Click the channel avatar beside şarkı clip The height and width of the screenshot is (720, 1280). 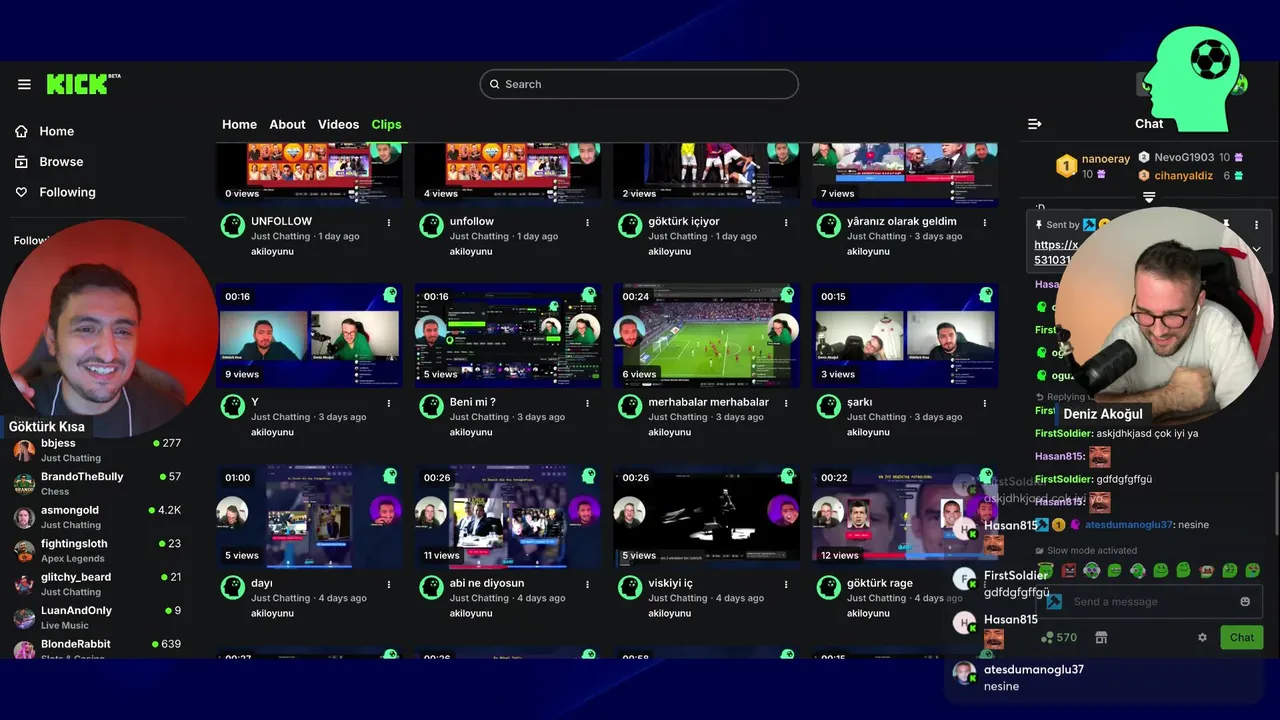(828, 406)
